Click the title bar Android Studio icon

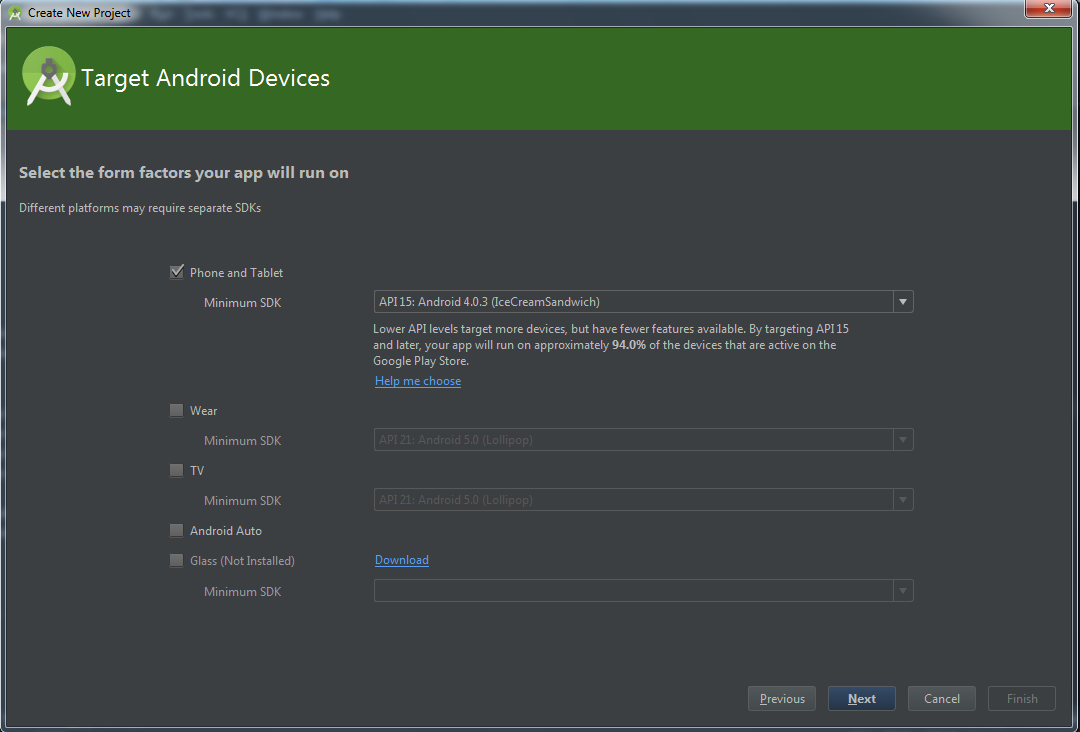click(15, 12)
